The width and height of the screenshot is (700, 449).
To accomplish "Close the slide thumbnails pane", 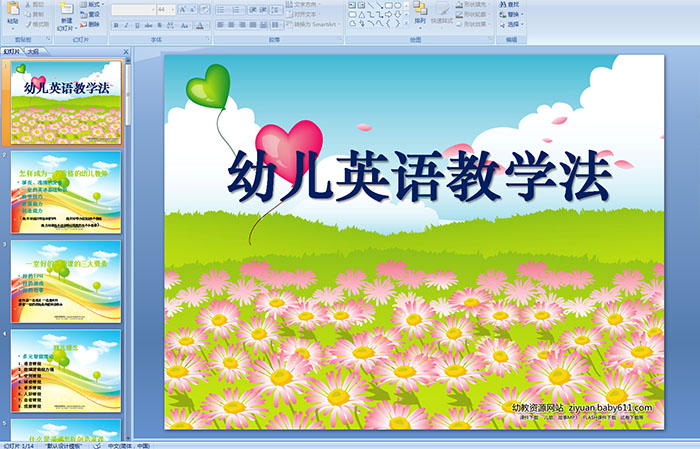I will (x=126, y=52).
